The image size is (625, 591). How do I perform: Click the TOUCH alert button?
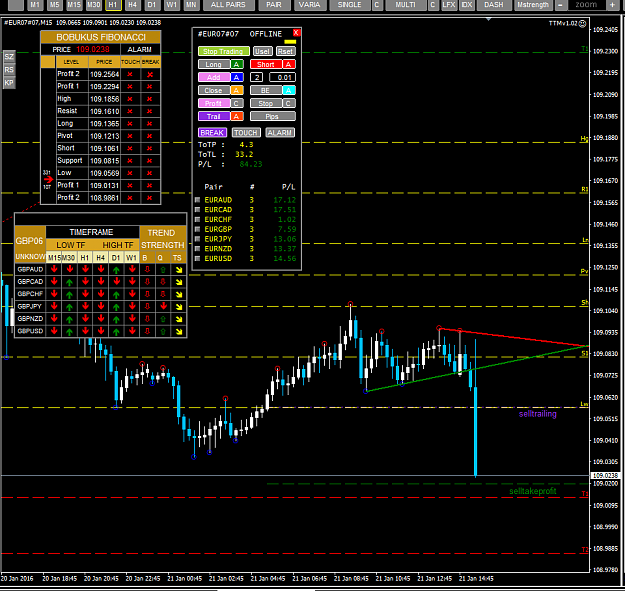pyautogui.click(x=246, y=133)
